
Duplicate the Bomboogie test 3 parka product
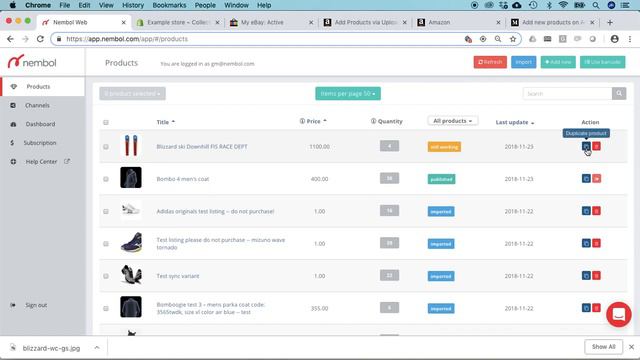(586, 308)
